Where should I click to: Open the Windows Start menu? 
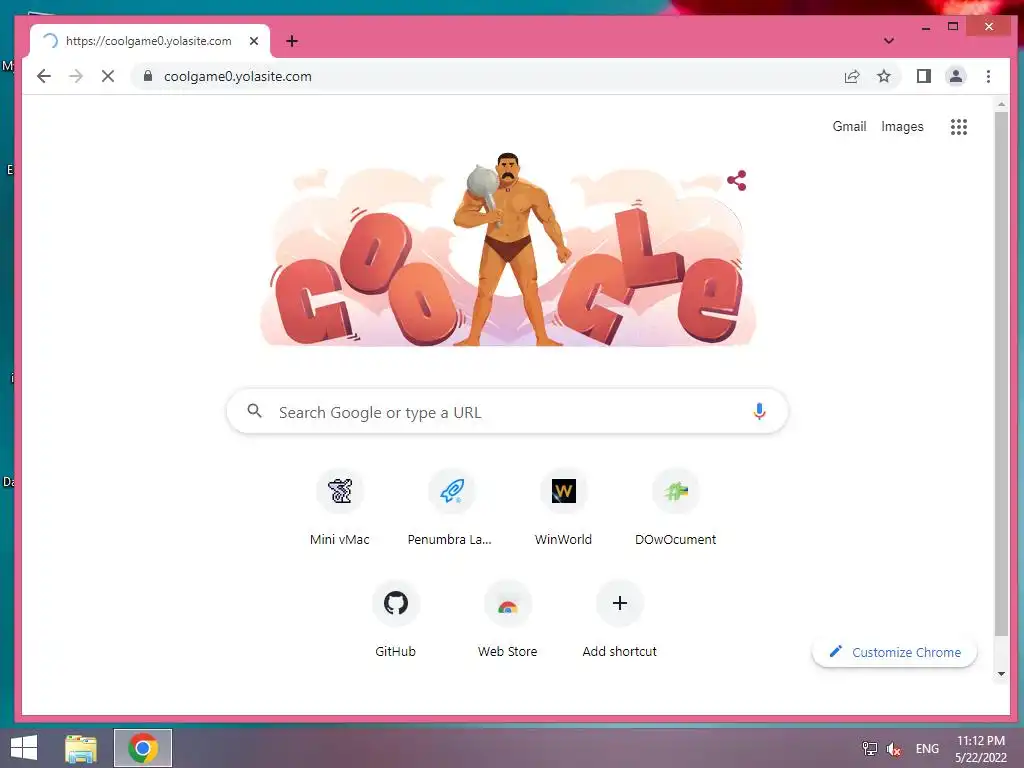point(24,748)
